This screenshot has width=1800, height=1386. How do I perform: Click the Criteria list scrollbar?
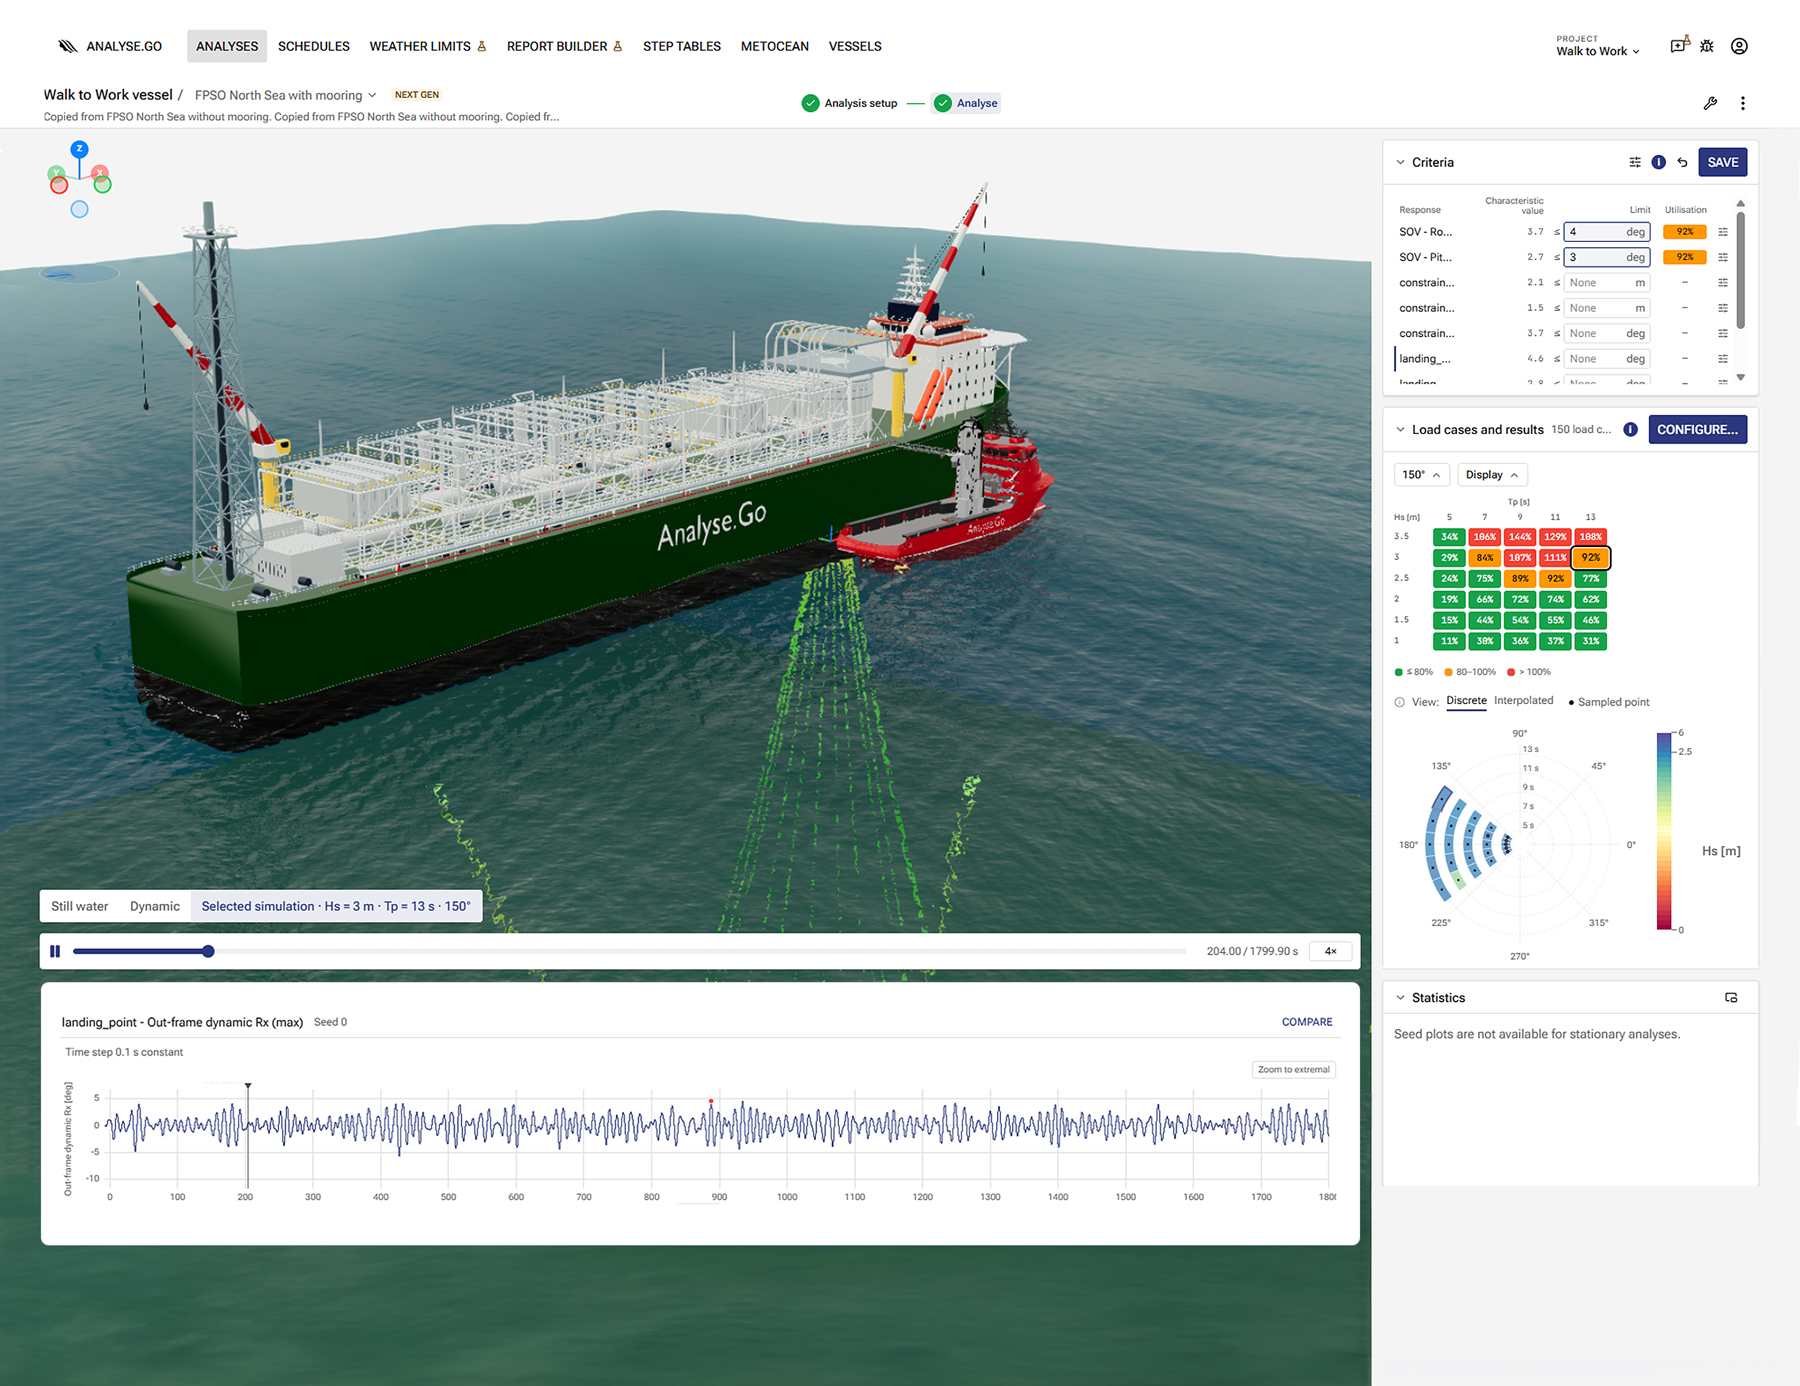[1741, 270]
